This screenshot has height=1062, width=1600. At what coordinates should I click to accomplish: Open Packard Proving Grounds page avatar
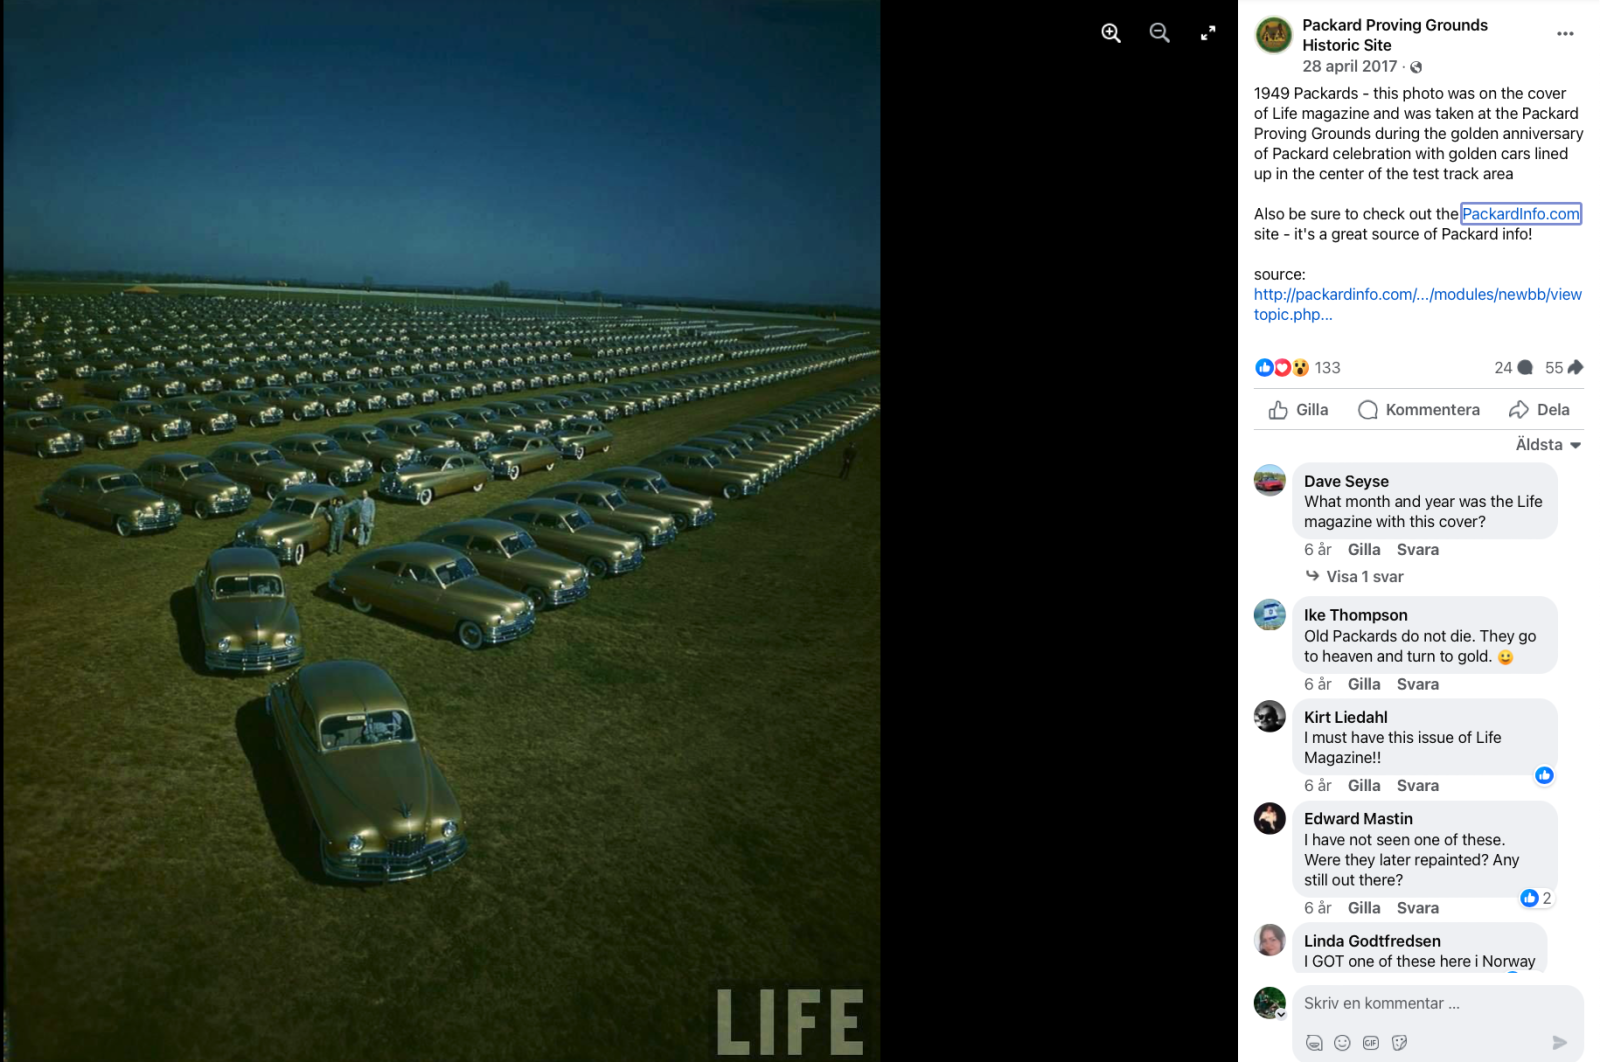tap(1273, 35)
